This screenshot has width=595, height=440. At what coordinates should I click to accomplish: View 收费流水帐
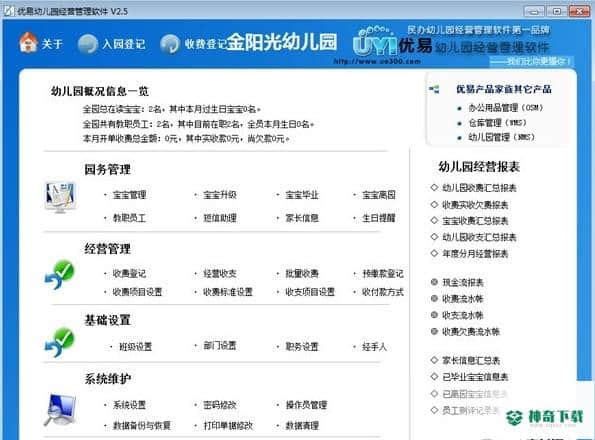pyautogui.click(x=463, y=299)
